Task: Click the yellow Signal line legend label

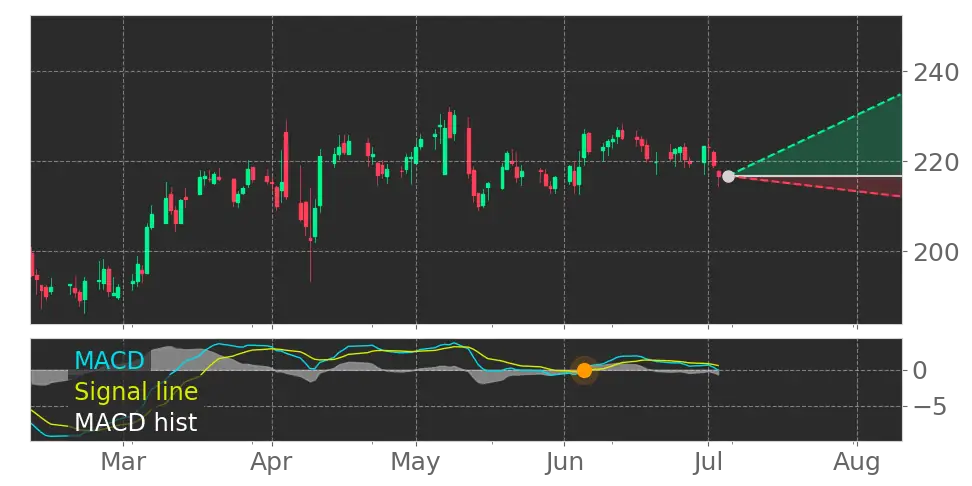Action: click(136, 392)
